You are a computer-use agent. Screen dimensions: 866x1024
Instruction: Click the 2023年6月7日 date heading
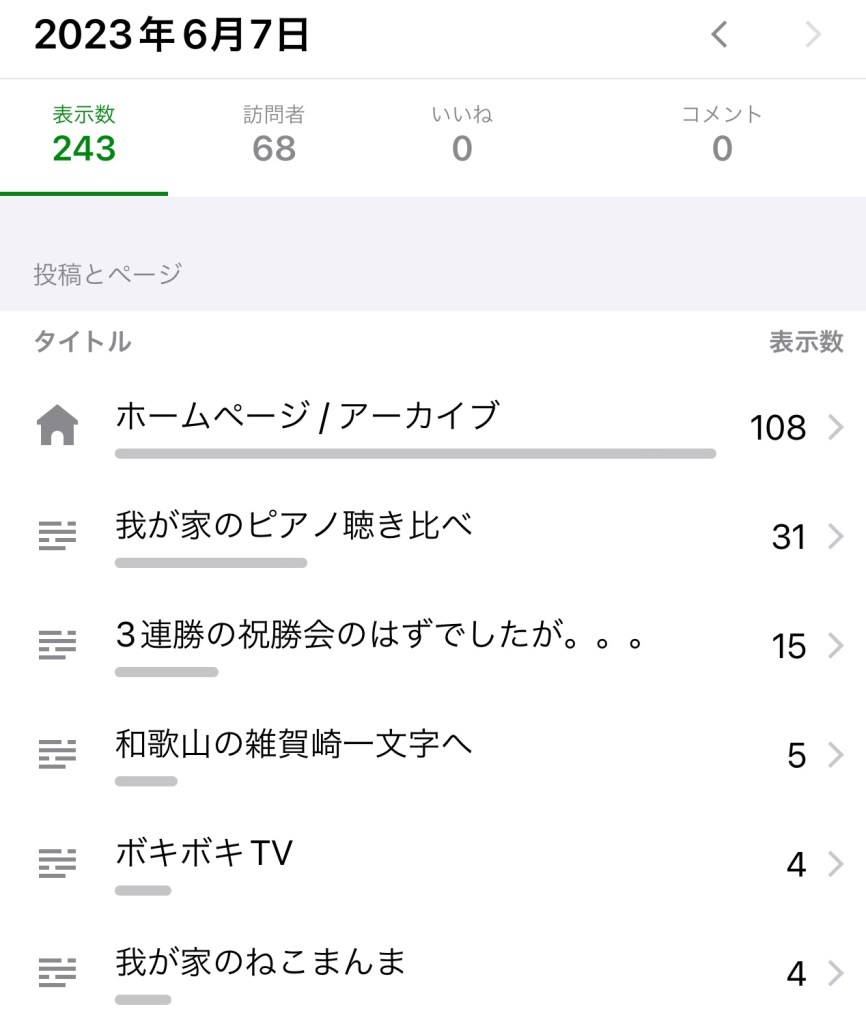pos(171,36)
